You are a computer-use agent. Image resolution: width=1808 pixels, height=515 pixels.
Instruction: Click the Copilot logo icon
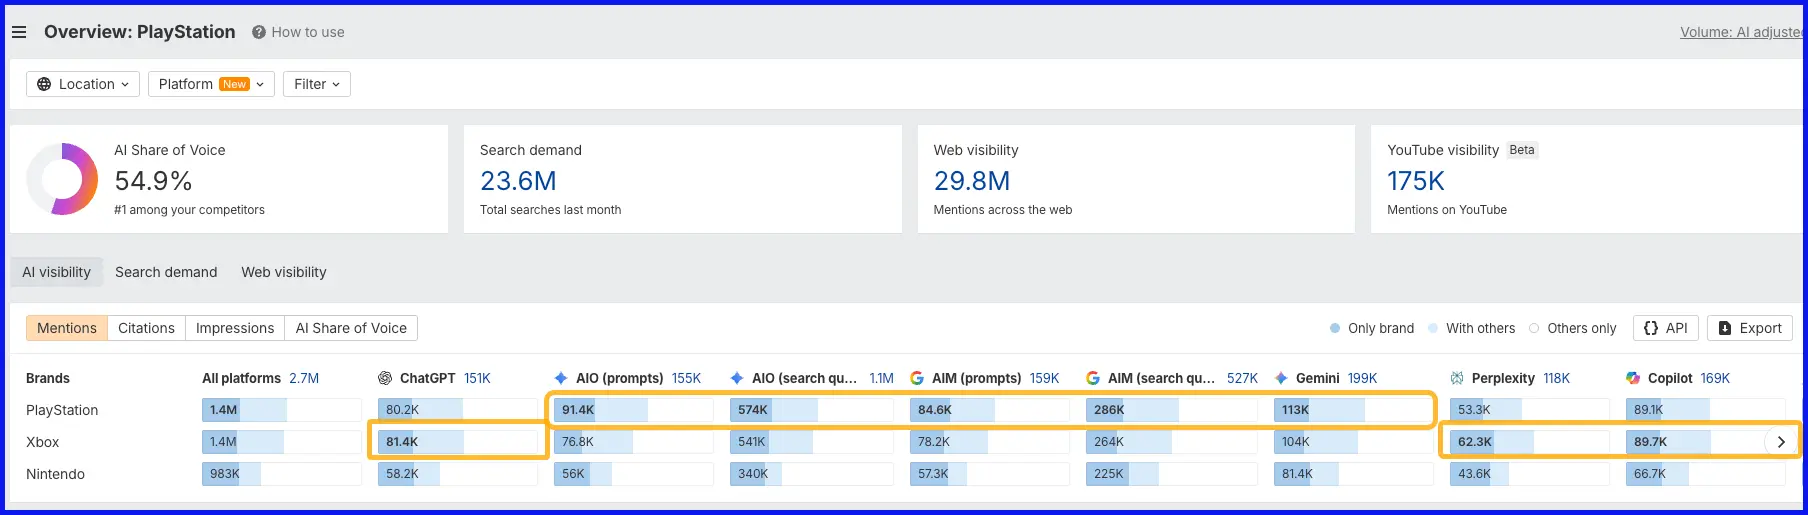tap(1633, 378)
